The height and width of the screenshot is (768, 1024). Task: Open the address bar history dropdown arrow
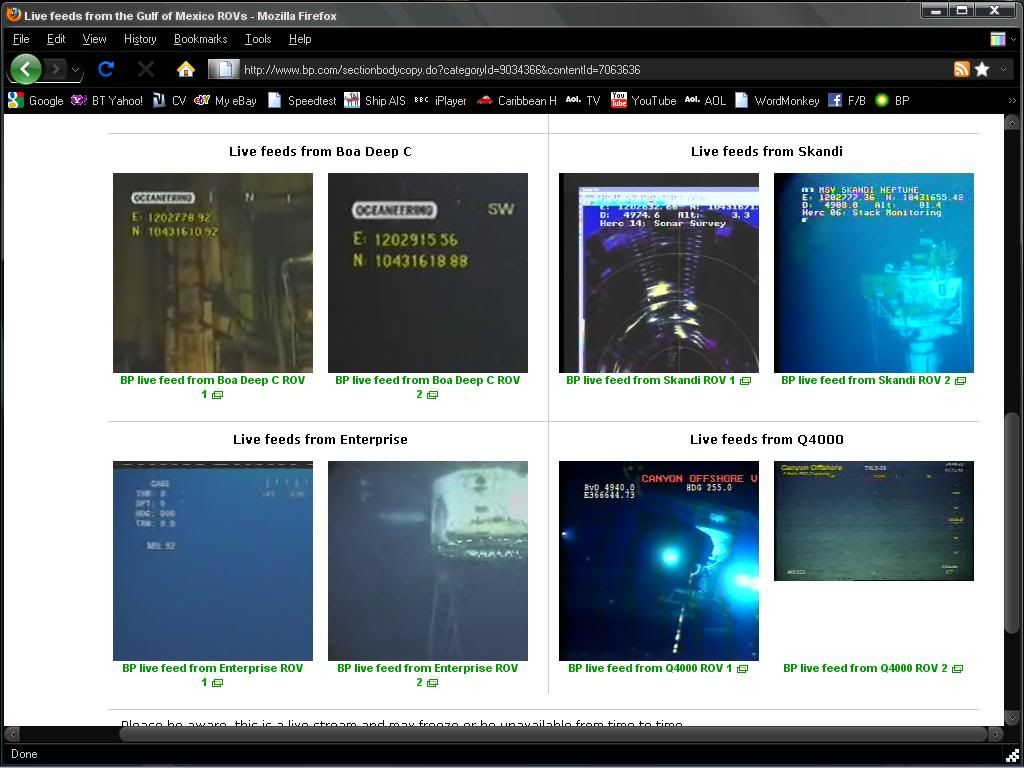pos(1004,69)
